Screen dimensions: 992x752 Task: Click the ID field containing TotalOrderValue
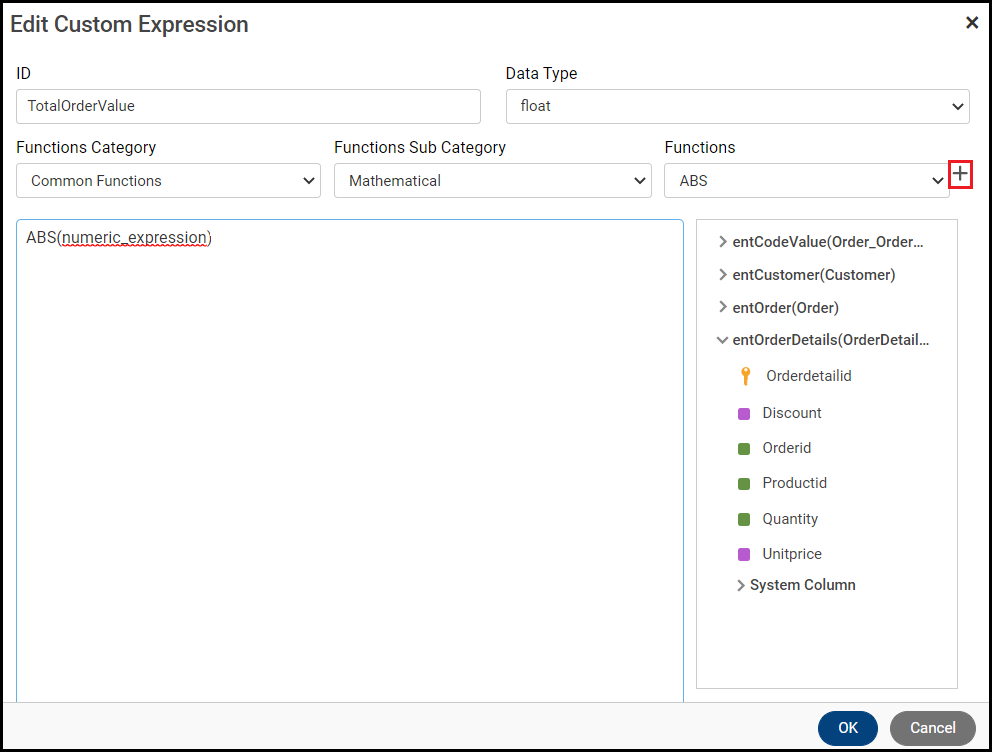(x=248, y=106)
